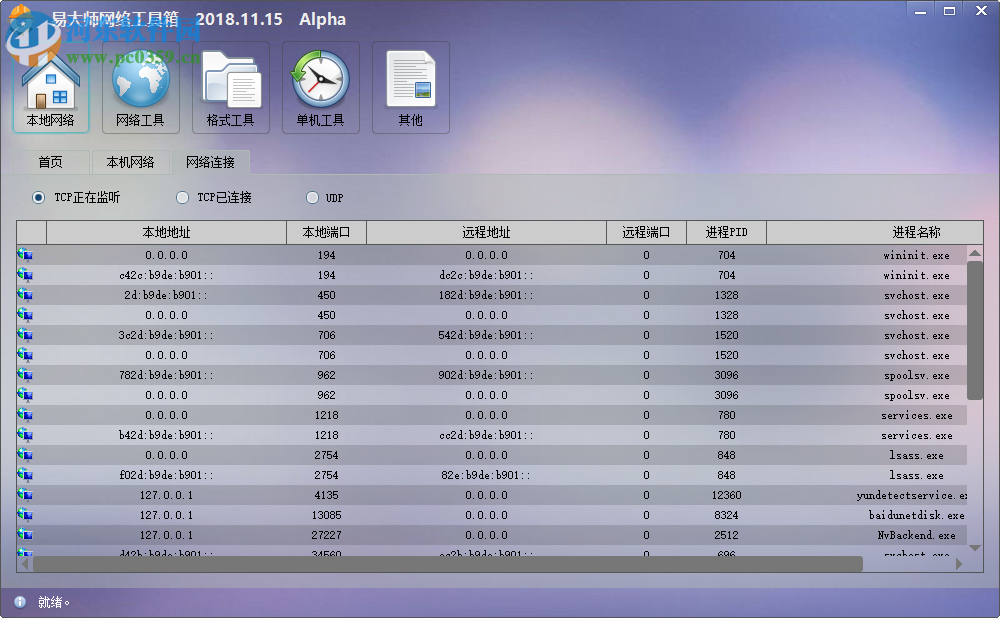Click remote address dc2c:b9de:b901::

[487, 275]
